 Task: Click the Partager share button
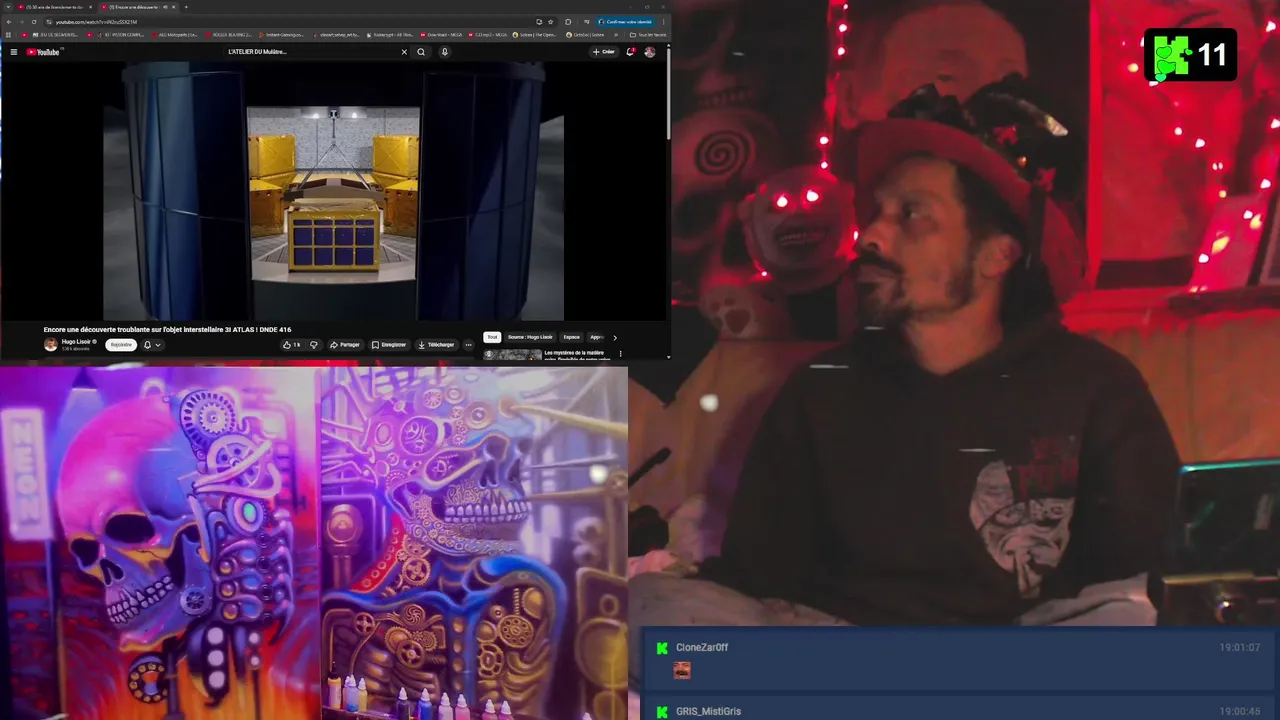(345, 345)
